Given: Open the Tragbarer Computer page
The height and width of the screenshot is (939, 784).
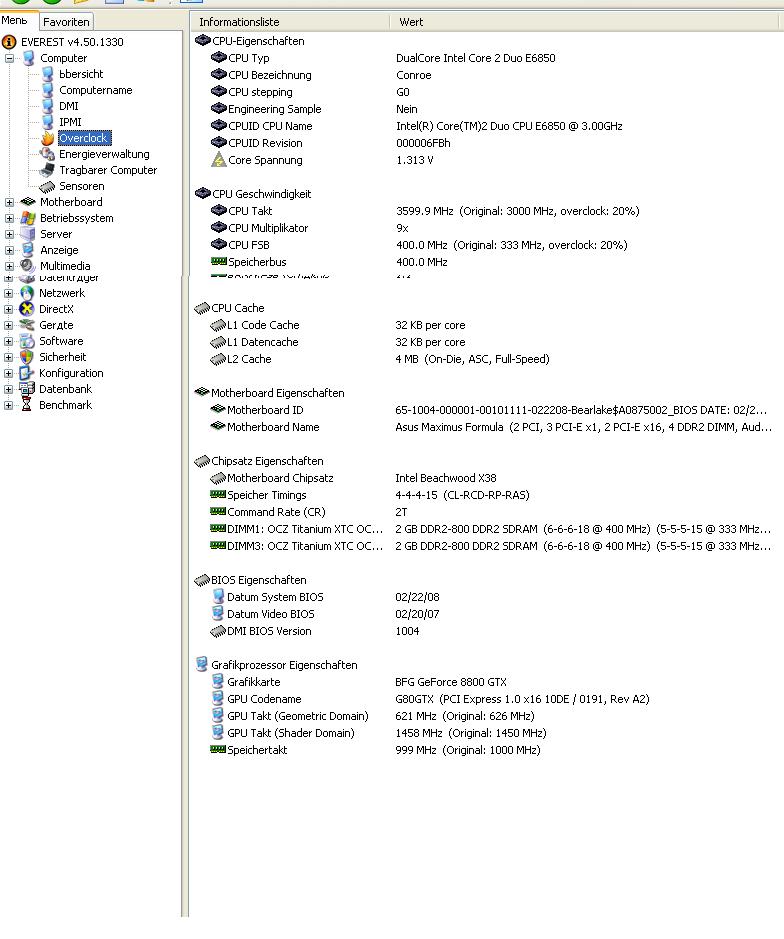Looking at the screenshot, I should coord(108,170).
